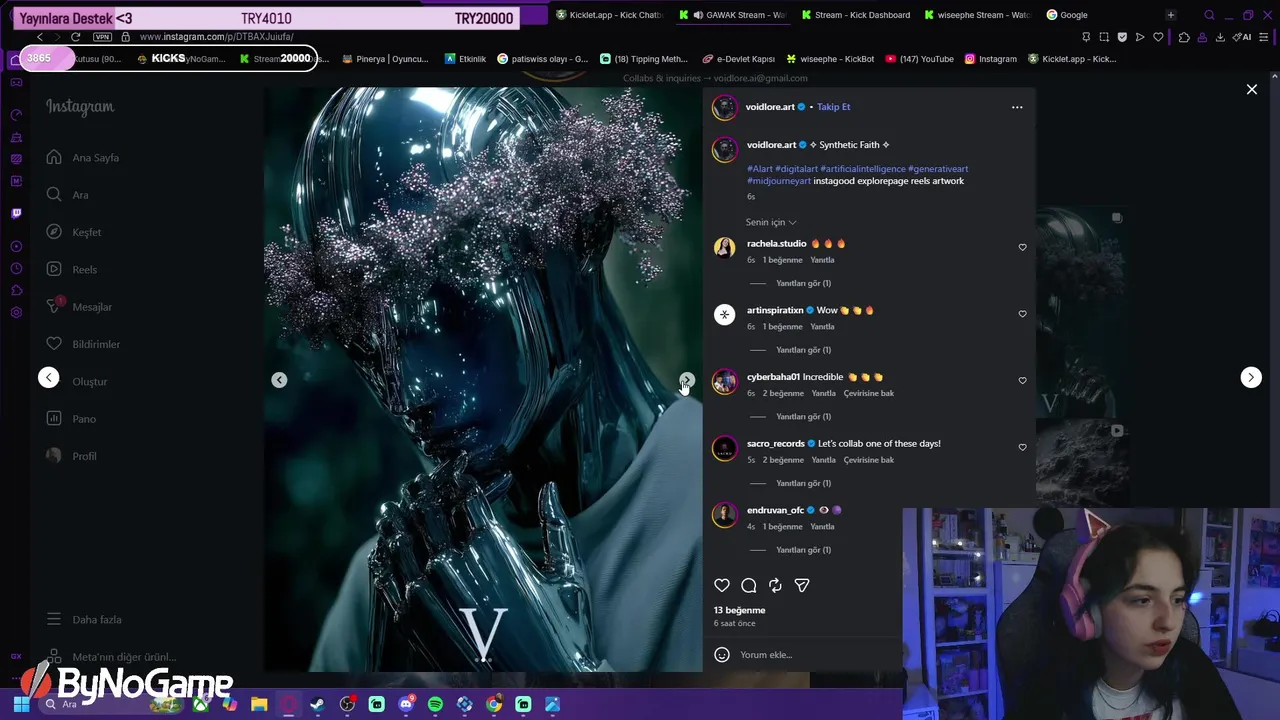Open browser extensions puzzle icon
The image size is (1280, 720).
1184,37
